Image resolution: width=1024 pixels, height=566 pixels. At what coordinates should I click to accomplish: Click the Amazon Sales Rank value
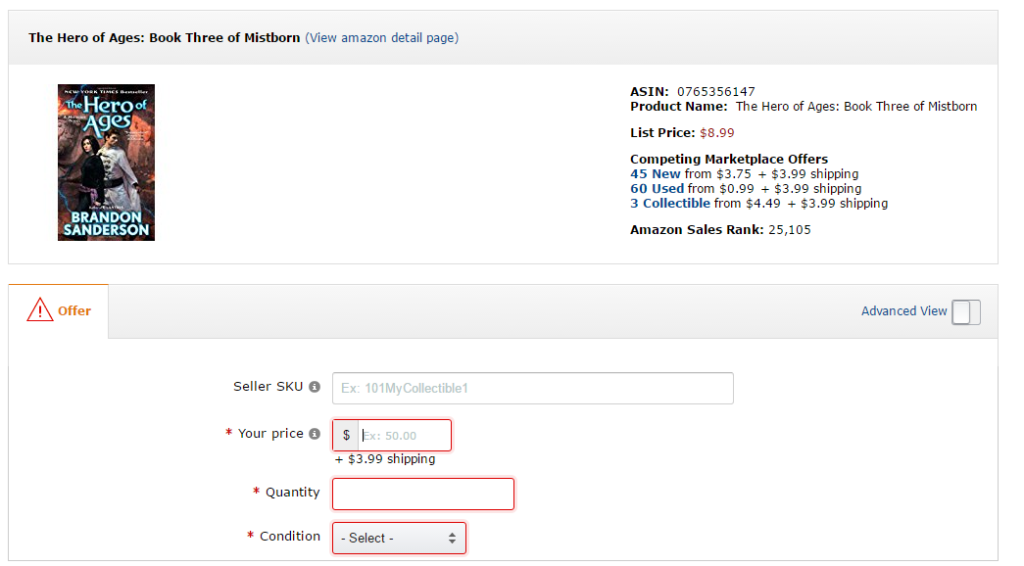(789, 230)
